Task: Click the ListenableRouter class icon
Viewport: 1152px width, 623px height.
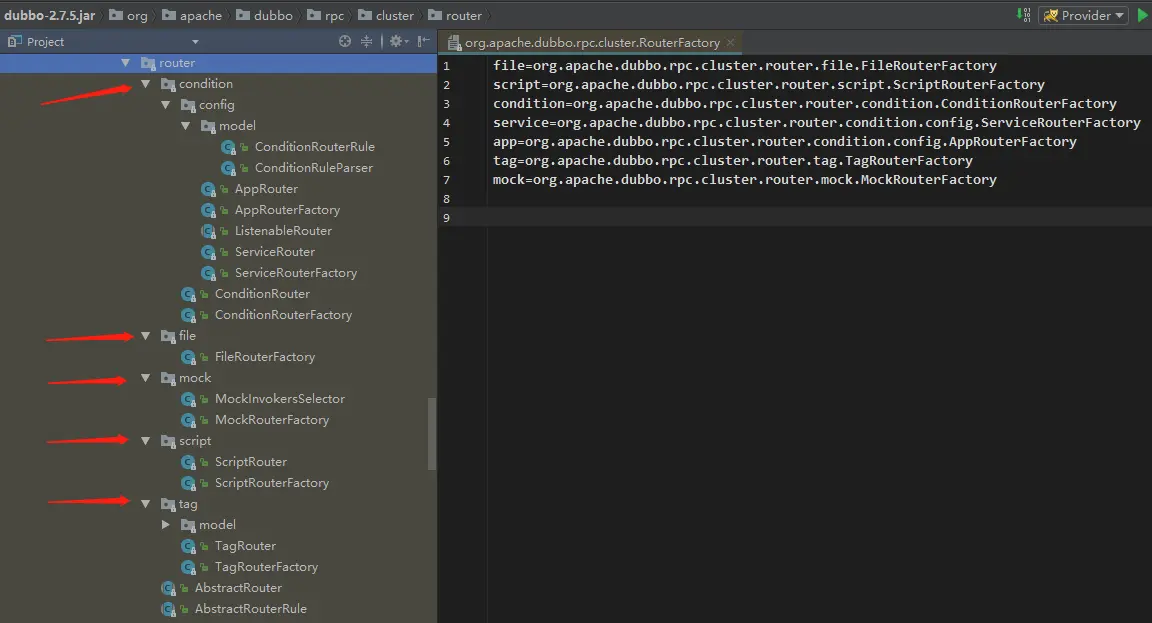Action: pyautogui.click(x=209, y=231)
